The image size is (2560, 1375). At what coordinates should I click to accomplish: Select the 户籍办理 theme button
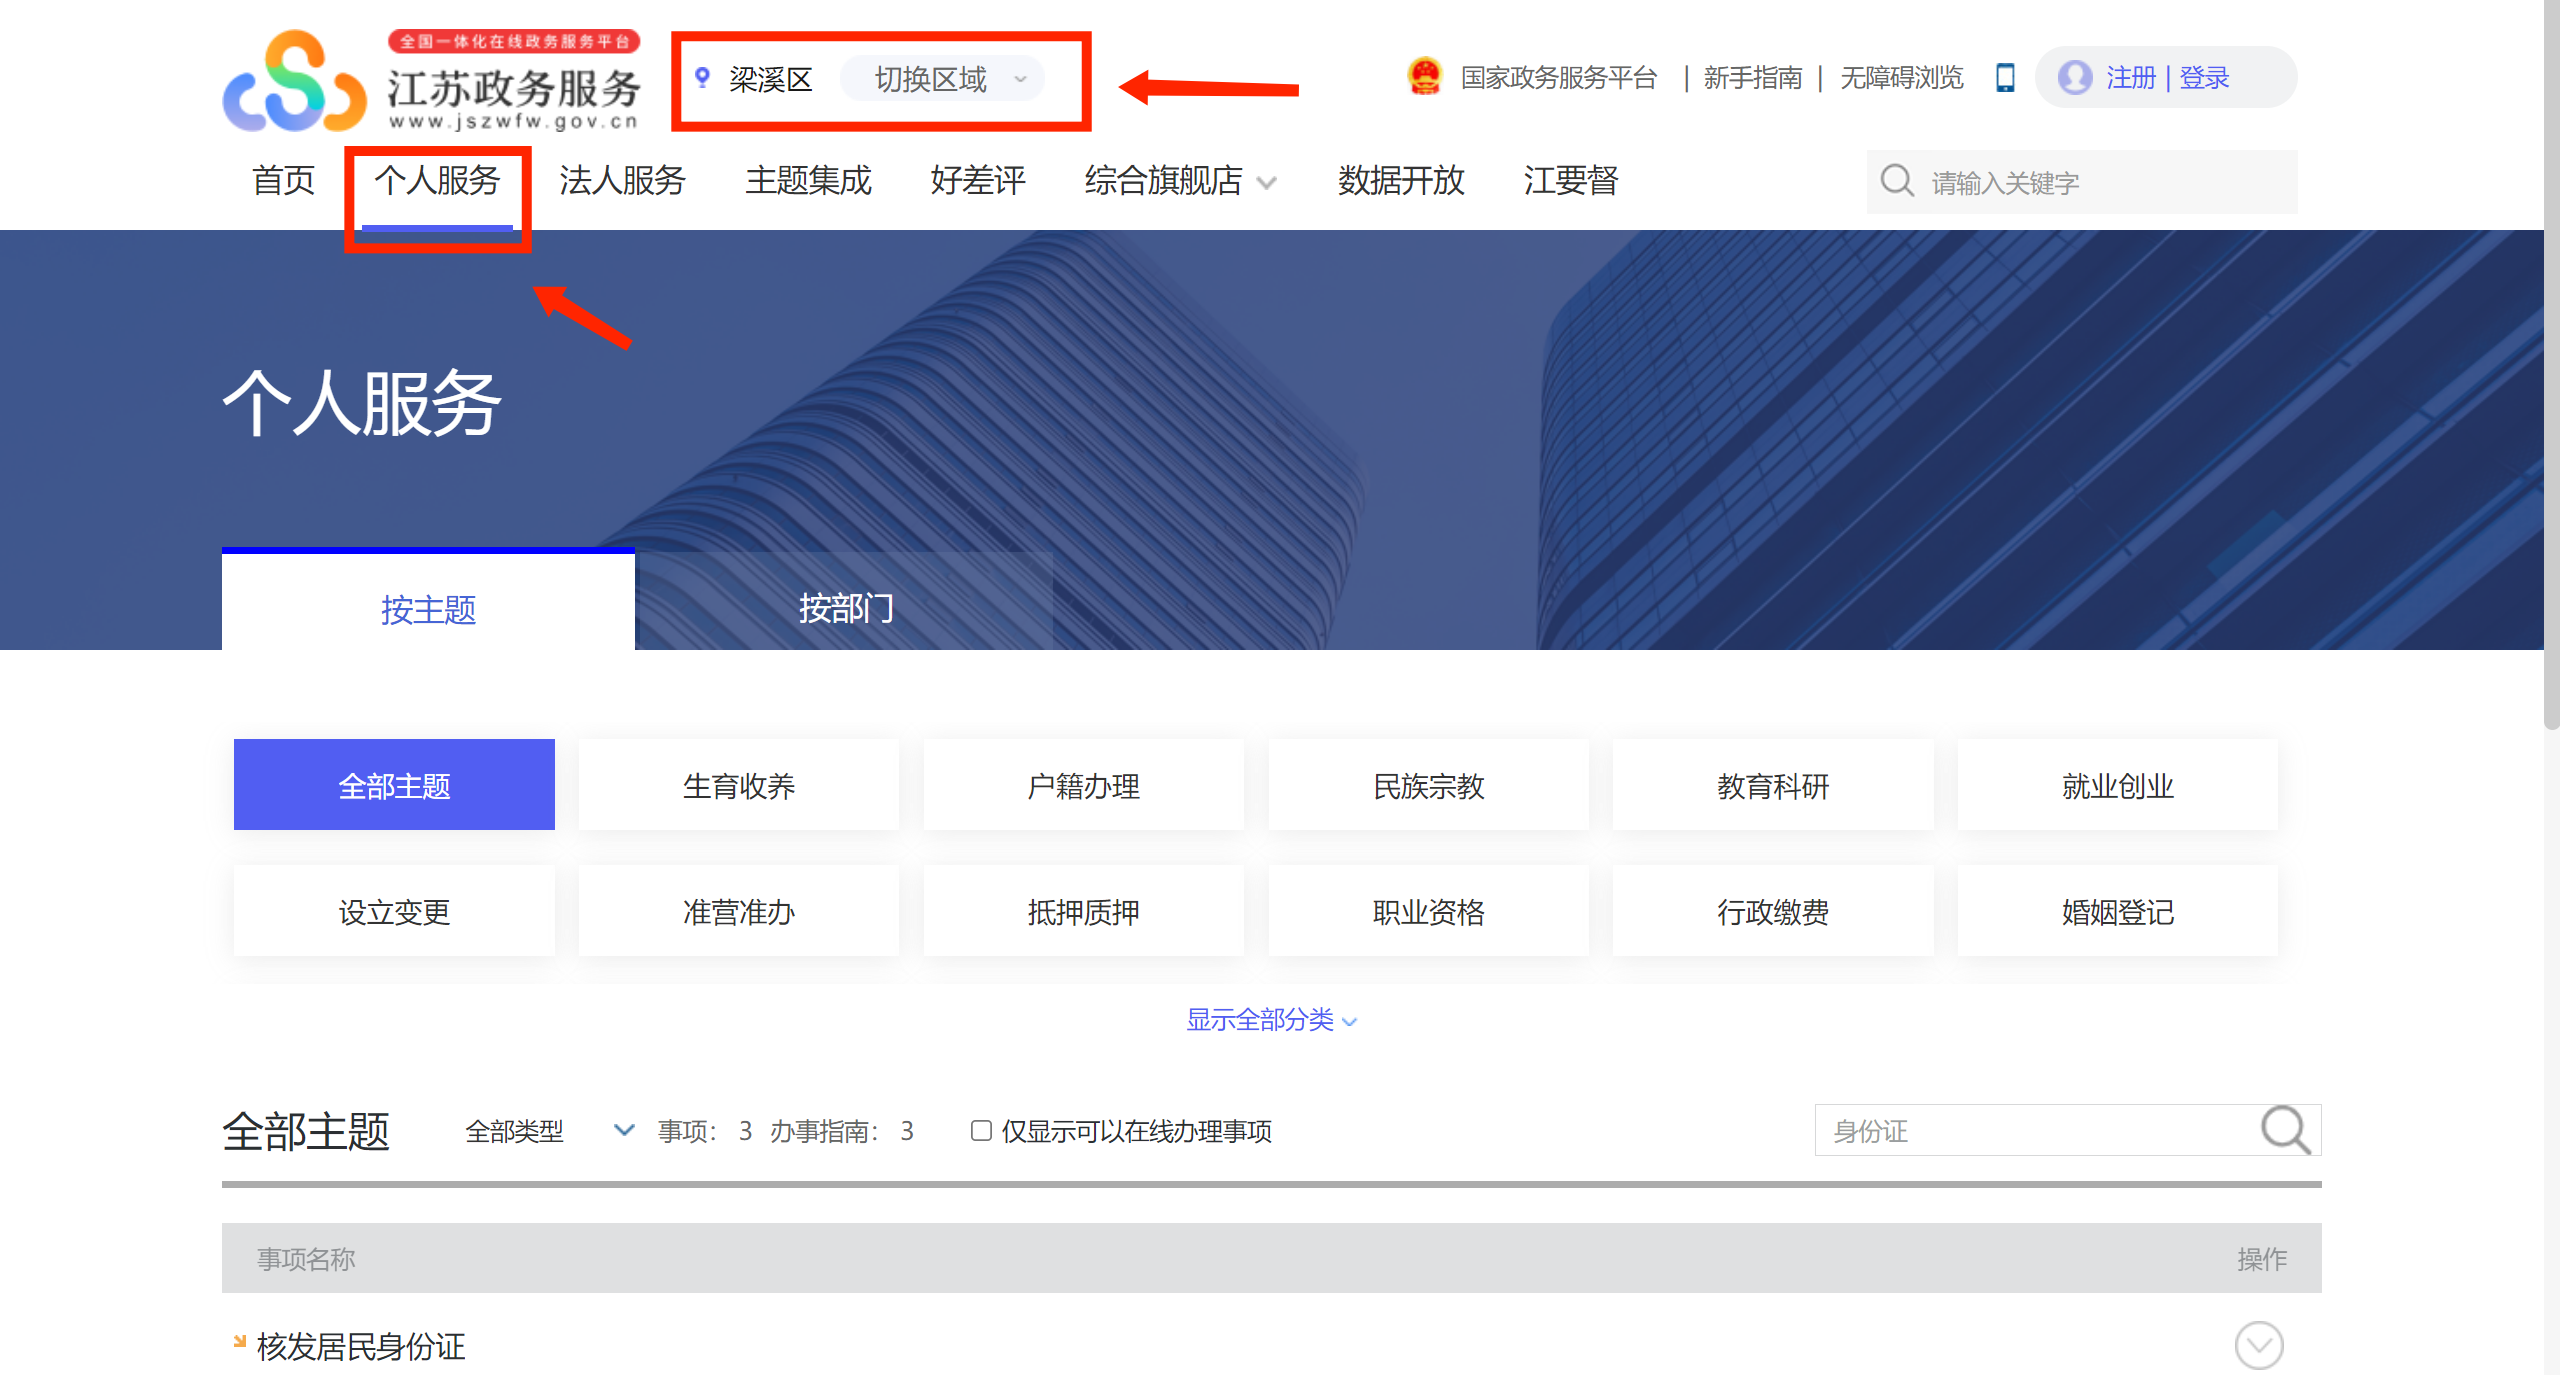[1083, 786]
